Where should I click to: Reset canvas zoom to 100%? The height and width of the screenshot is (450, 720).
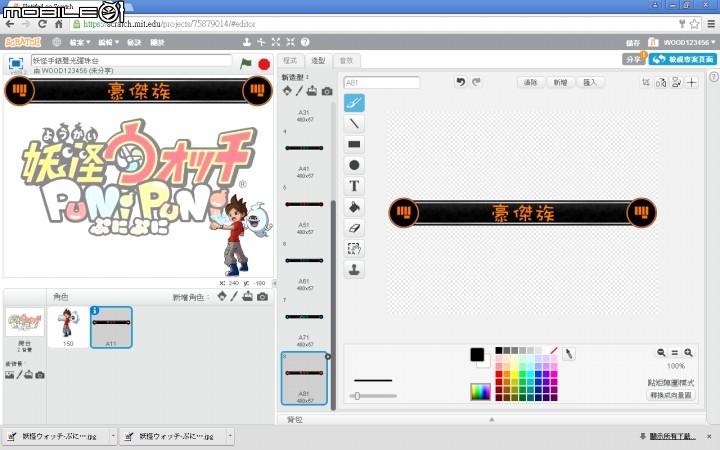(x=675, y=353)
